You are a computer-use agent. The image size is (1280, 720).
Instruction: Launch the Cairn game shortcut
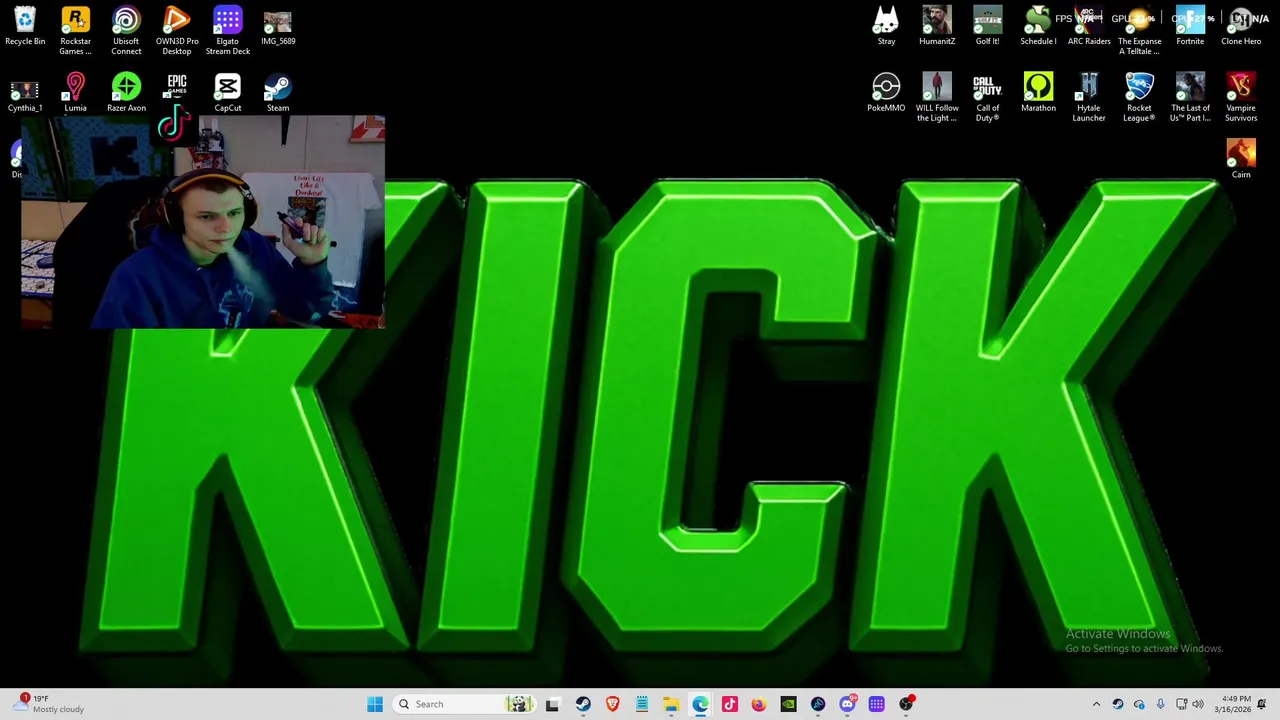[x=1241, y=159]
